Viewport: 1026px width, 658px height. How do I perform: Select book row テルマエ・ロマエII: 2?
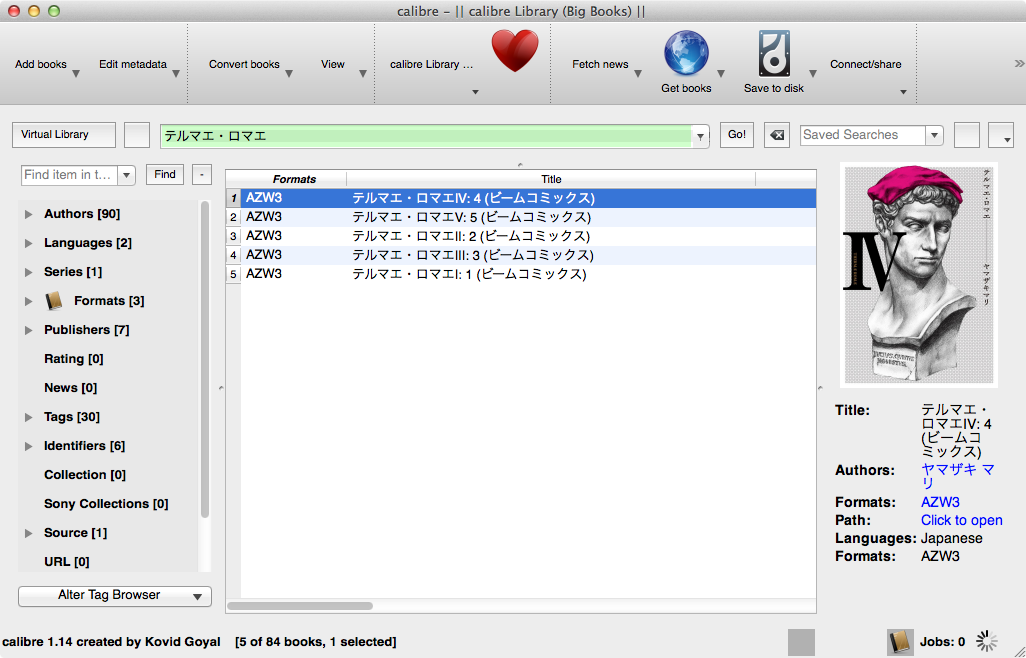tap(521, 236)
